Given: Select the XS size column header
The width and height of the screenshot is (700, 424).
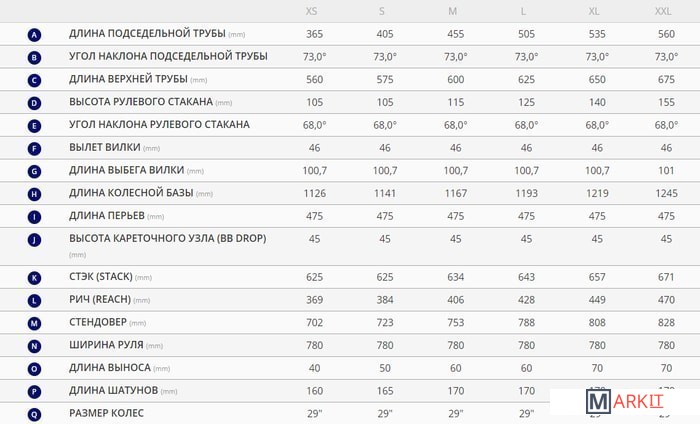Looking at the screenshot, I should point(314,11).
